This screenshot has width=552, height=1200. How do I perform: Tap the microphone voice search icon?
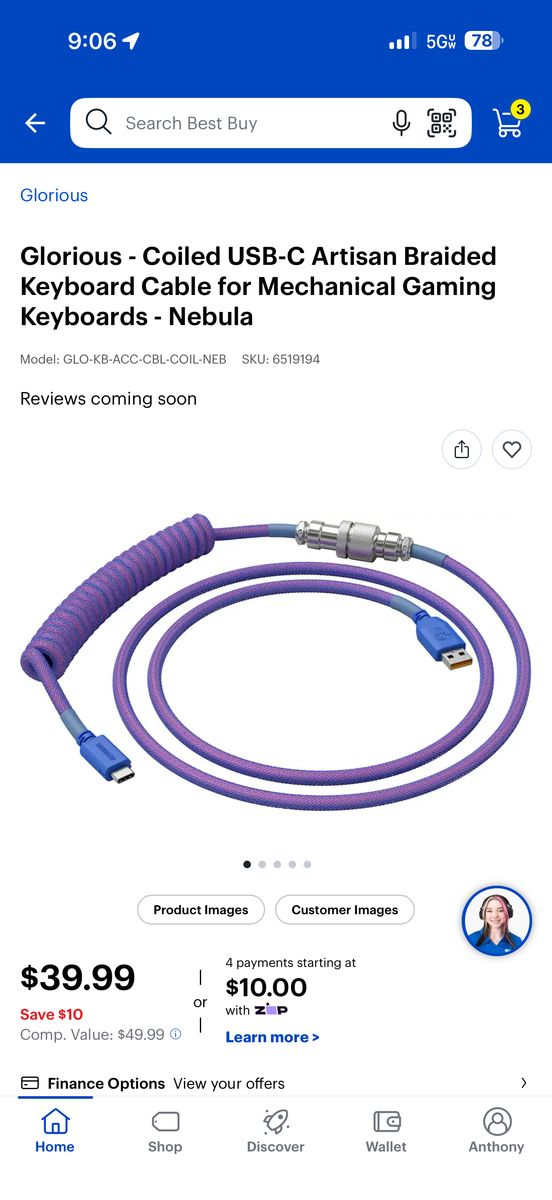pyautogui.click(x=401, y=123)
